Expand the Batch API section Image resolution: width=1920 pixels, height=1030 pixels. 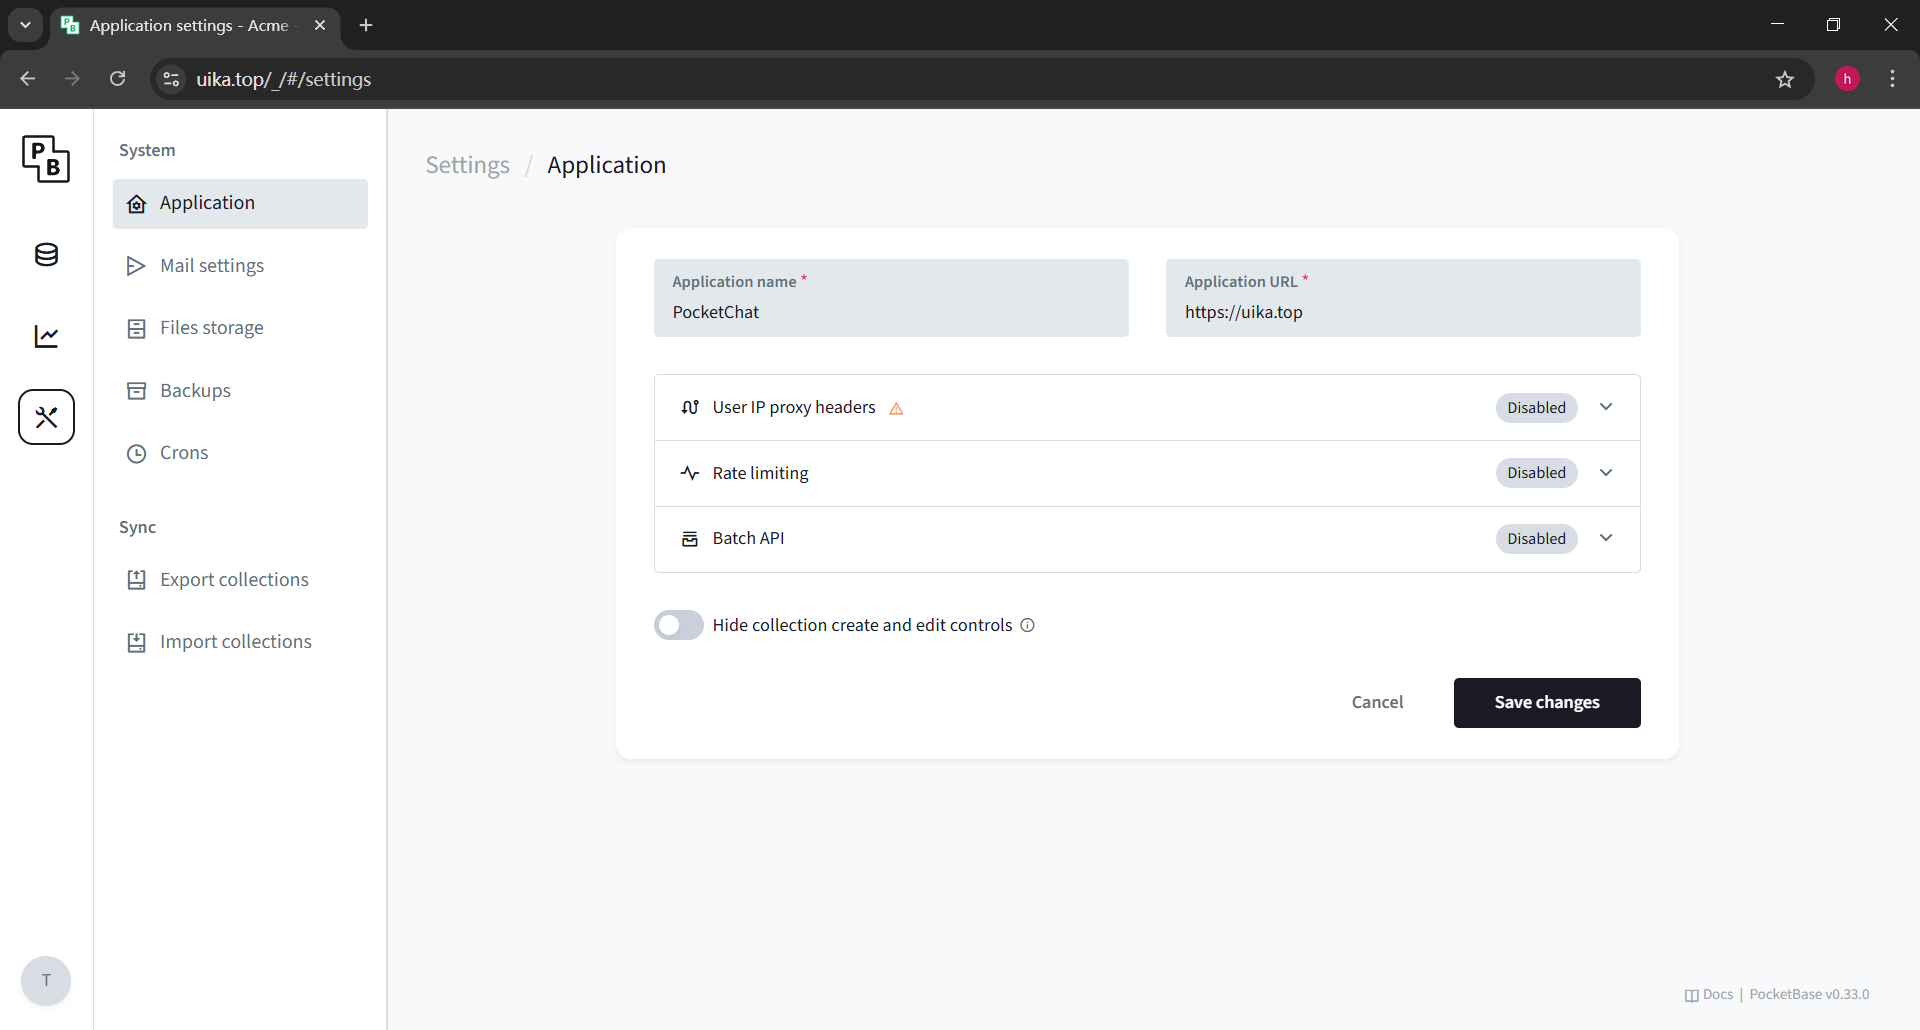click(1147, 539)
